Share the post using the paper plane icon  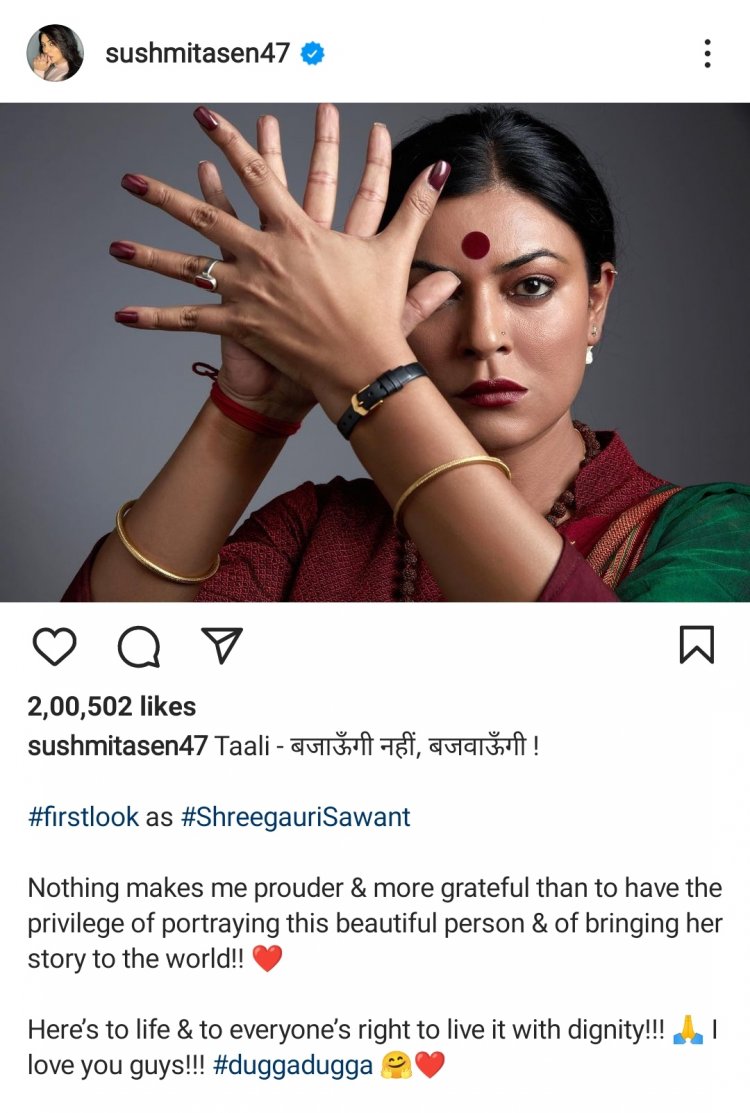222,645
